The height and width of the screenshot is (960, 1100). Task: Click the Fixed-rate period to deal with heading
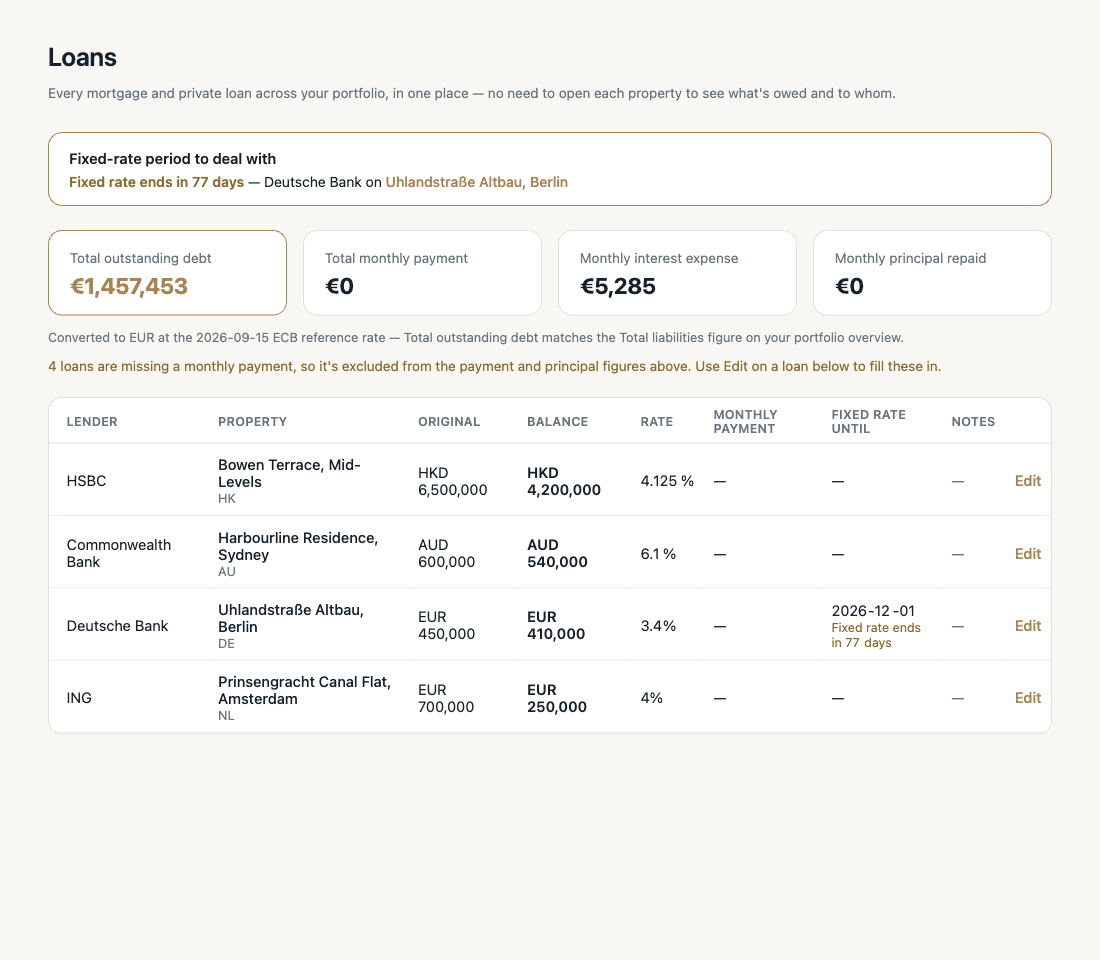(x=173, y=159)
